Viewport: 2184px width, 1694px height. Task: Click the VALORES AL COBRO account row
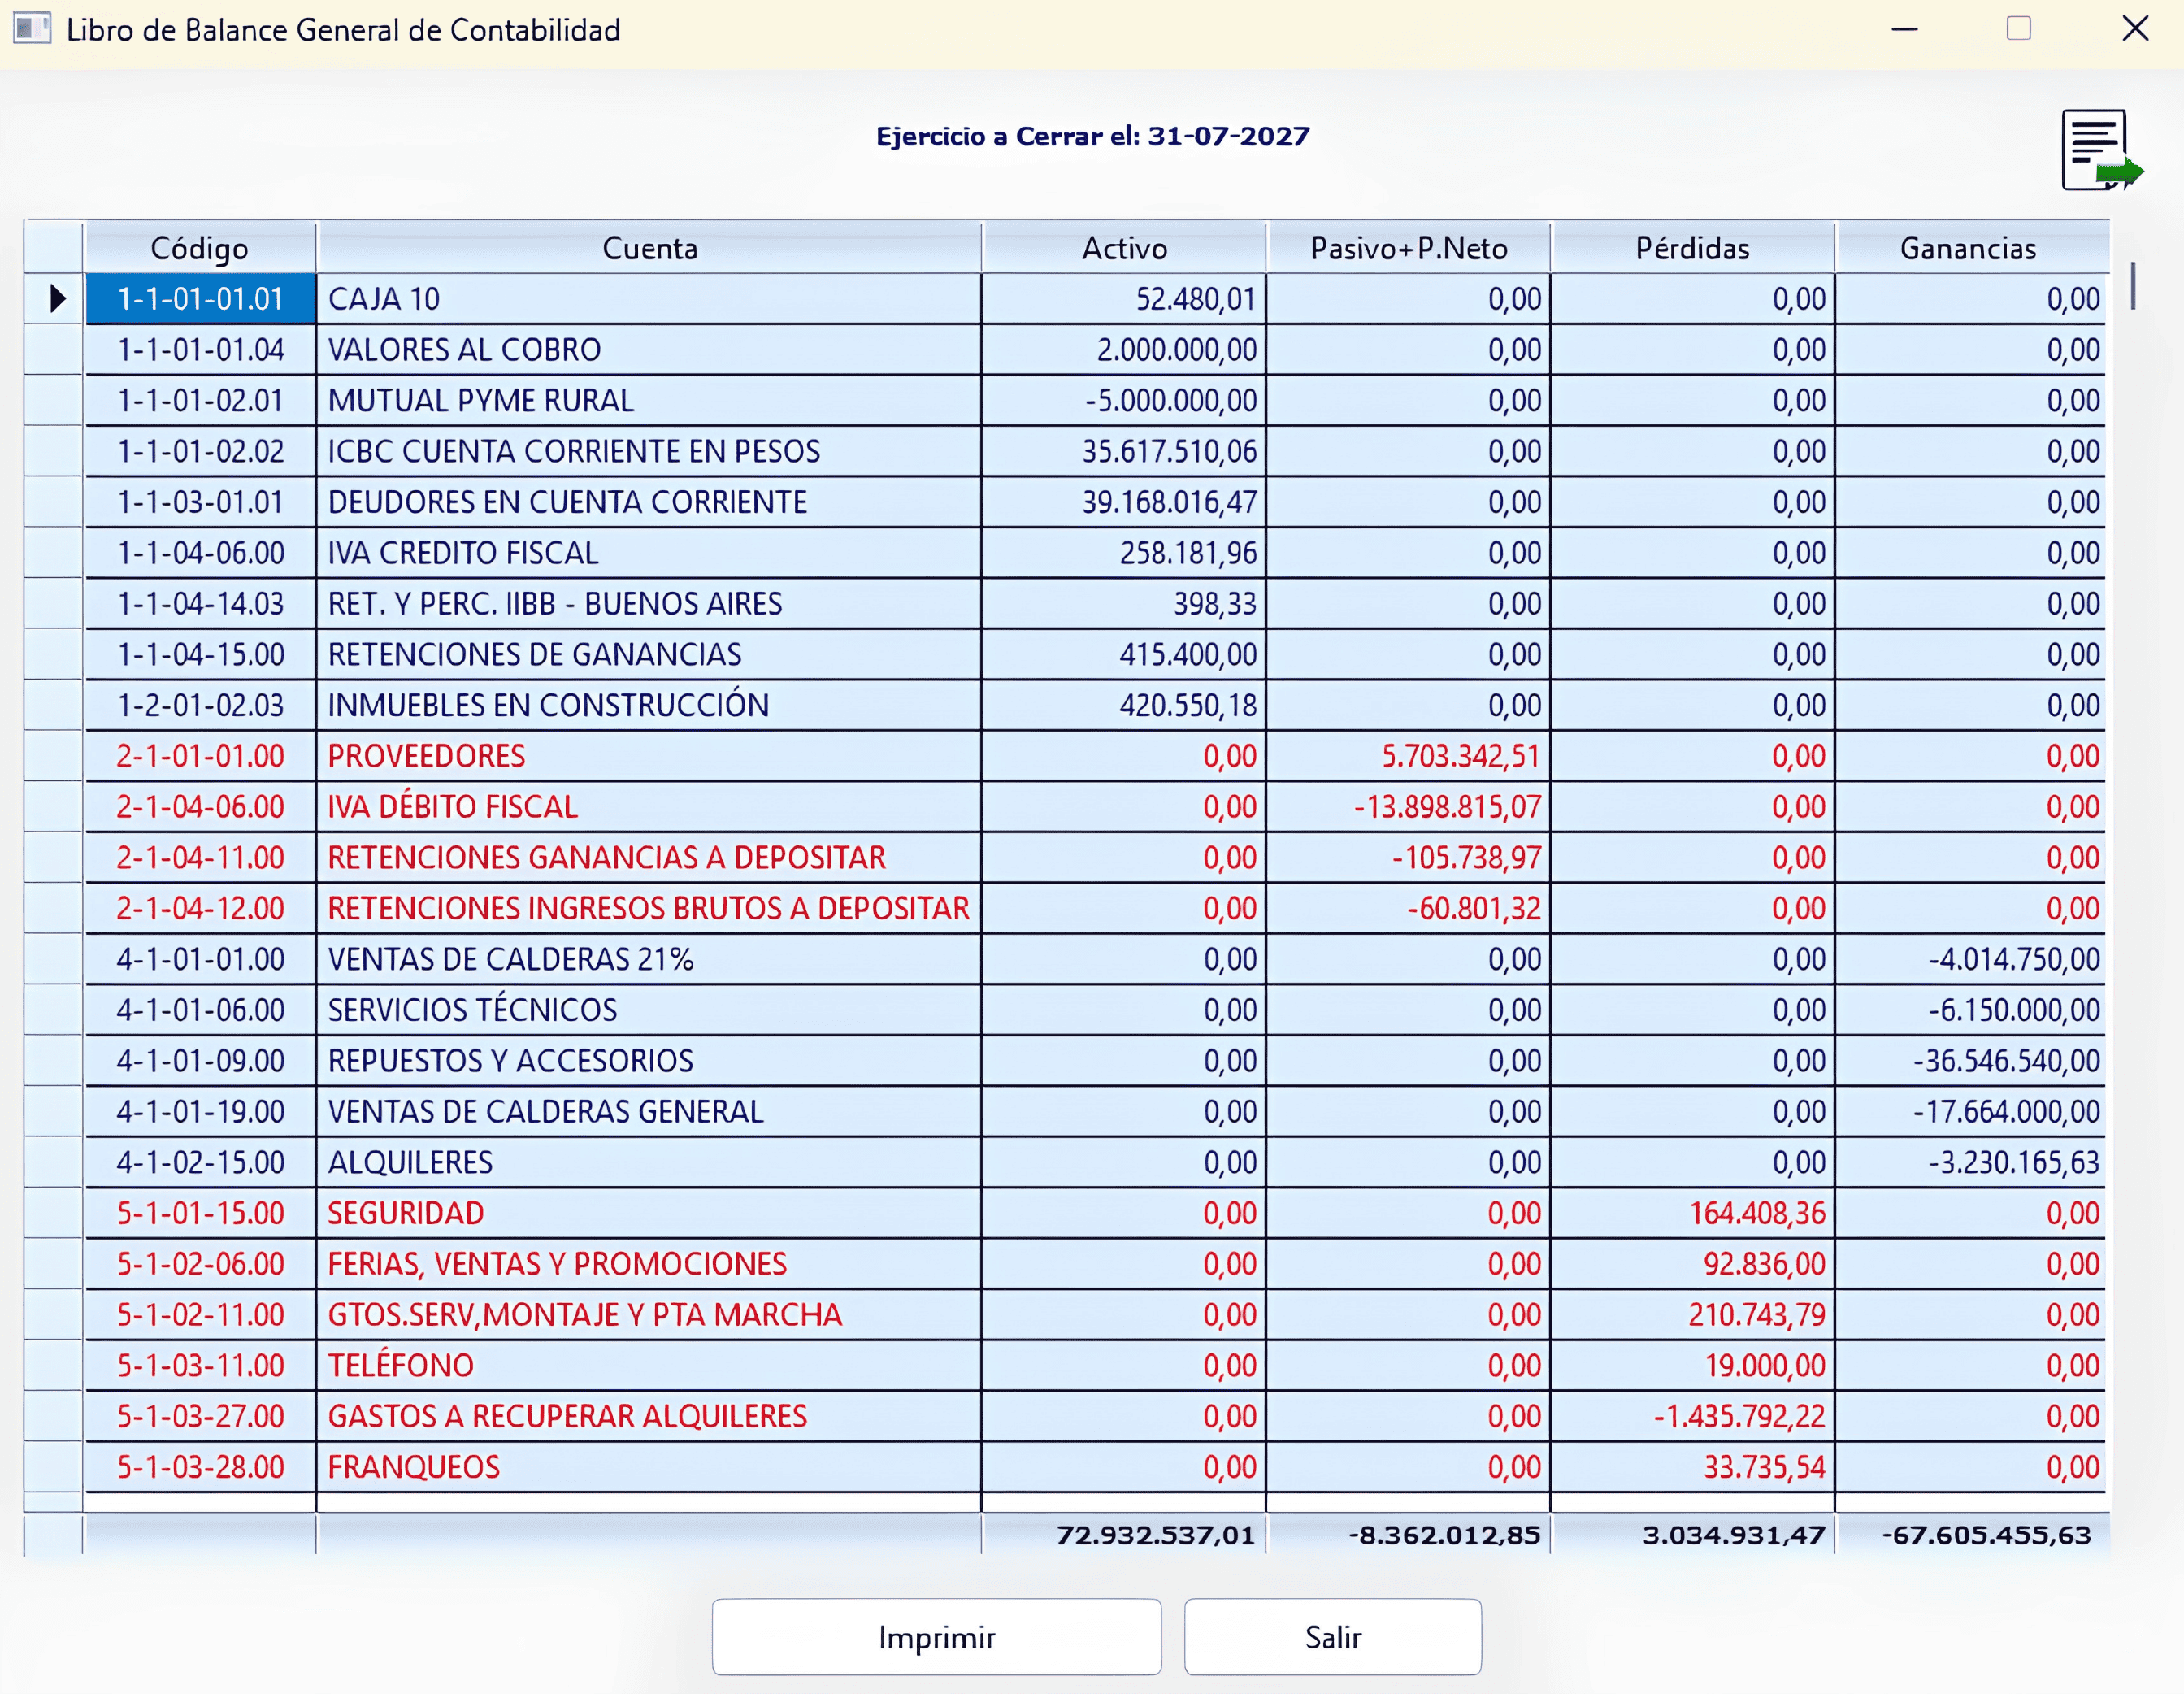pos(649,350)
